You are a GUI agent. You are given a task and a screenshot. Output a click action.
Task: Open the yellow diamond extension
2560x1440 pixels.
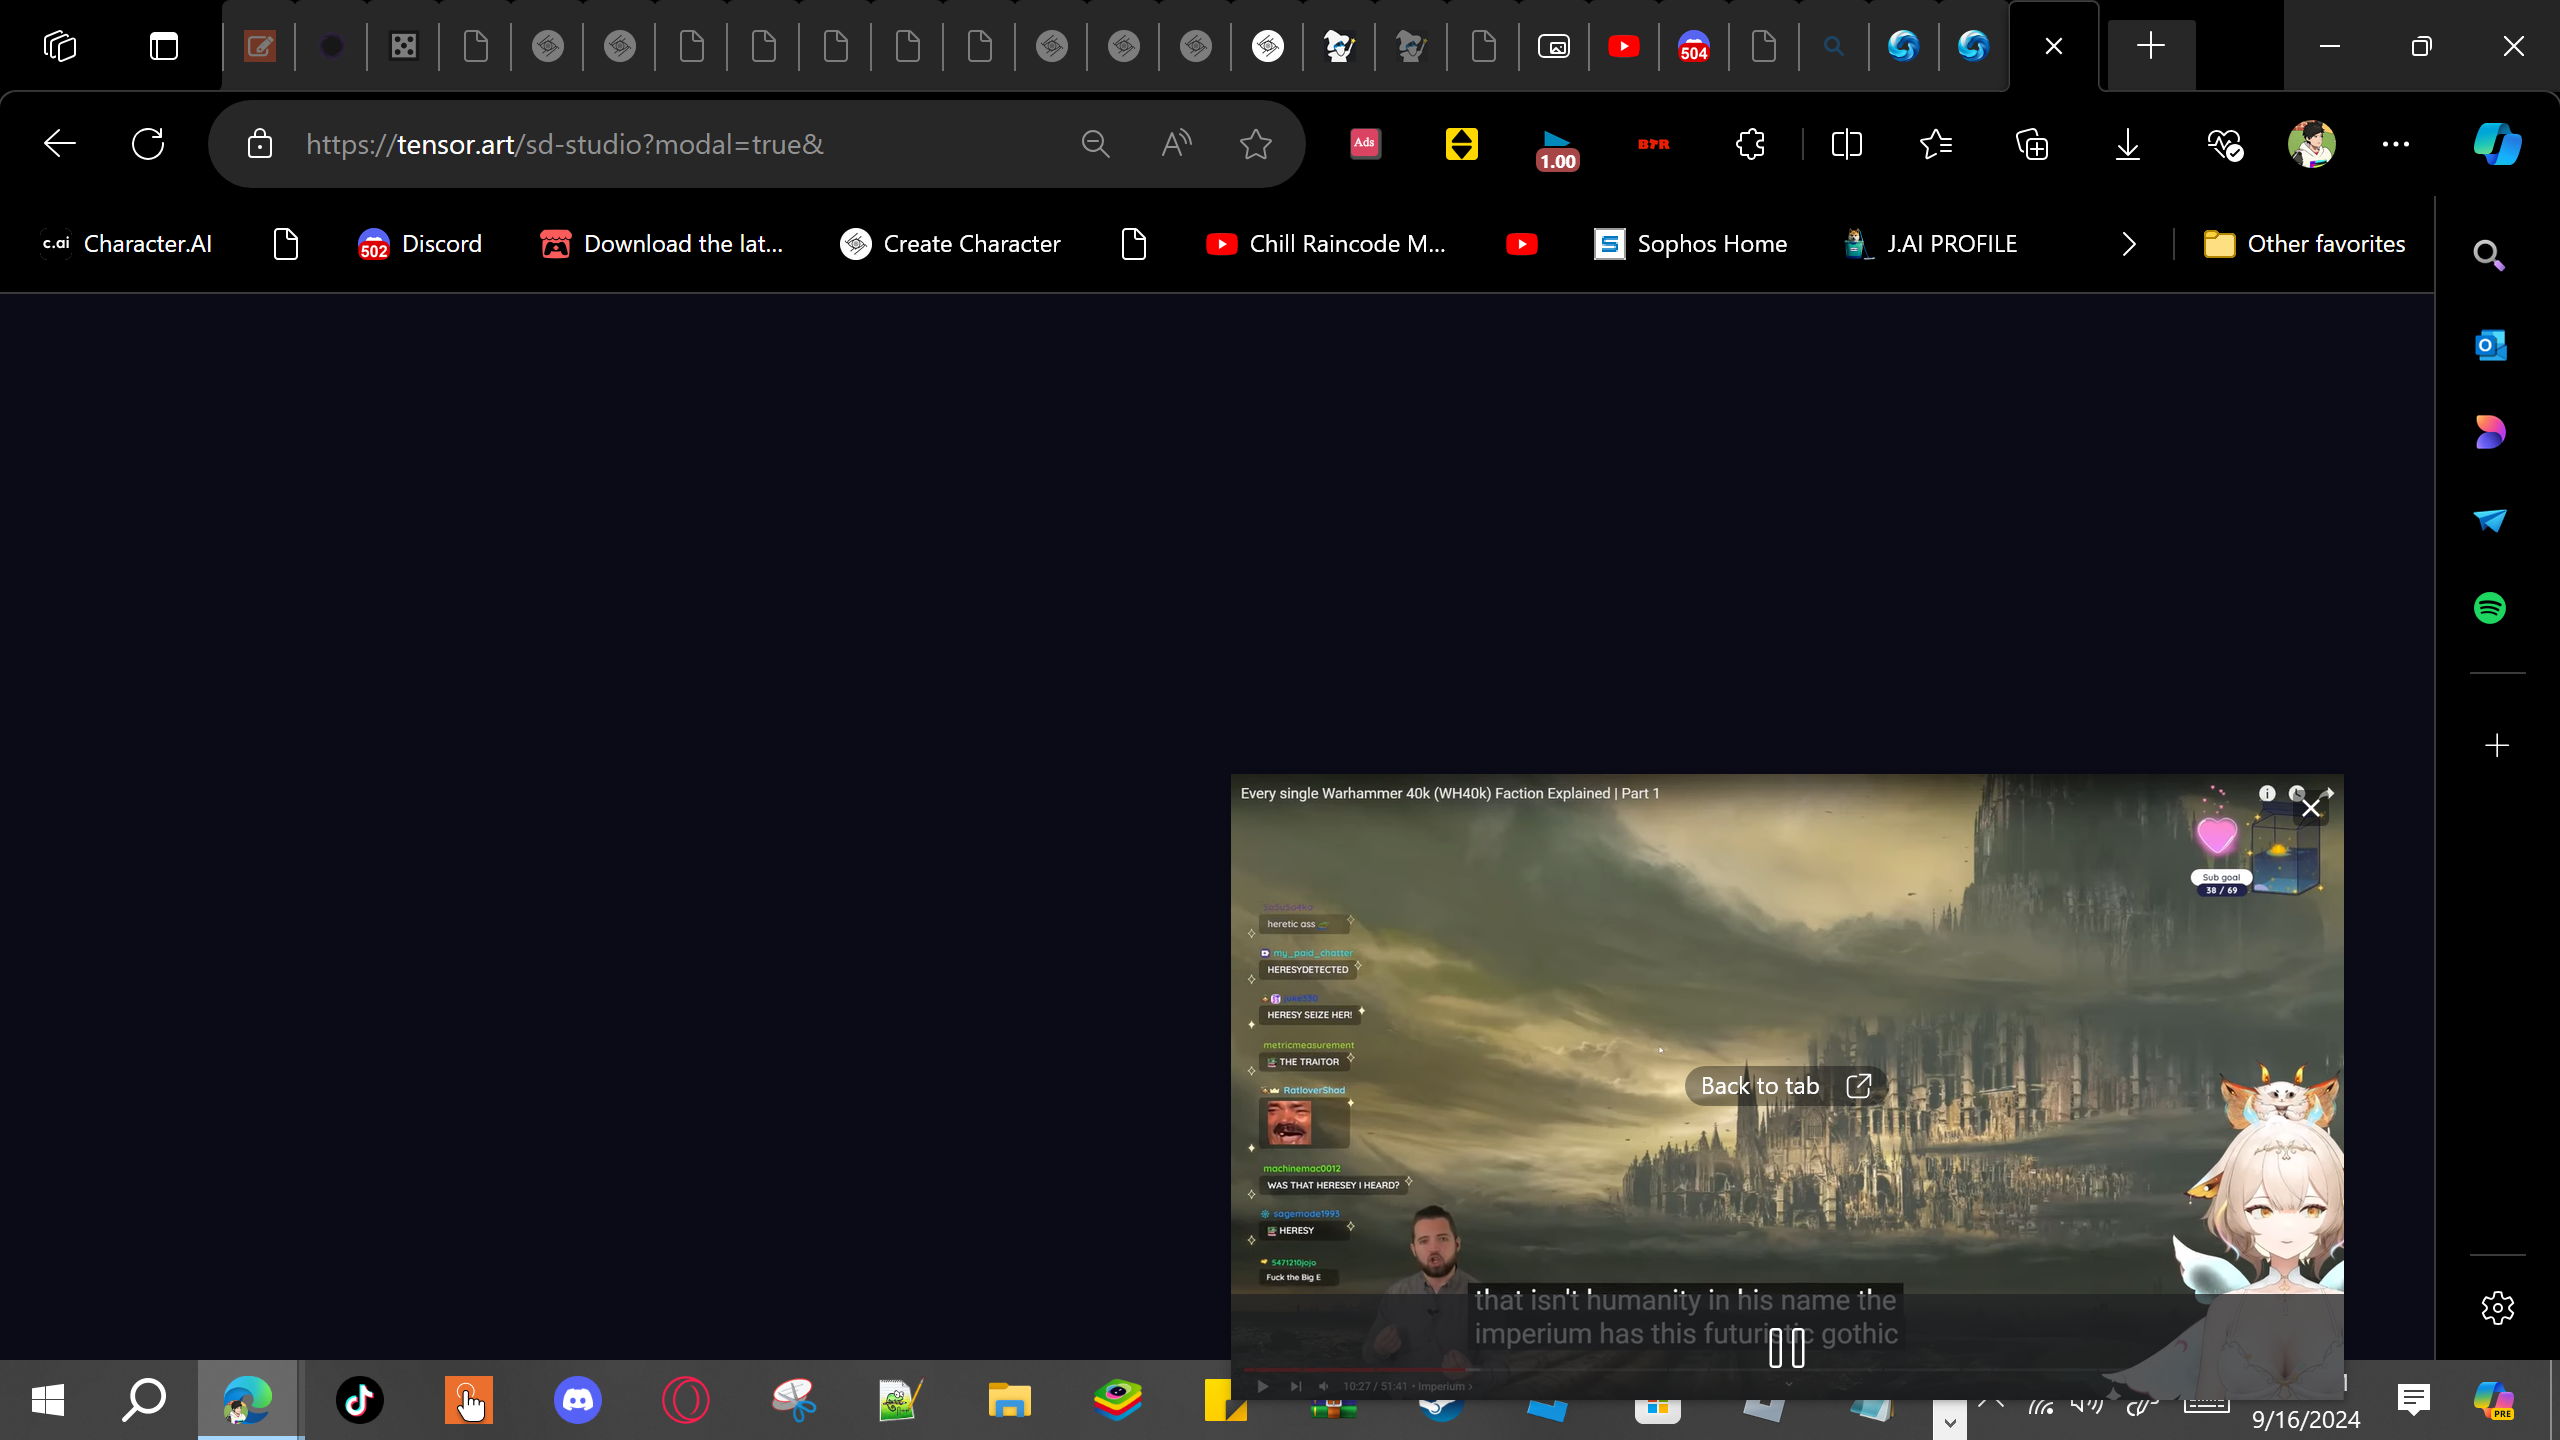[1462, 144]
